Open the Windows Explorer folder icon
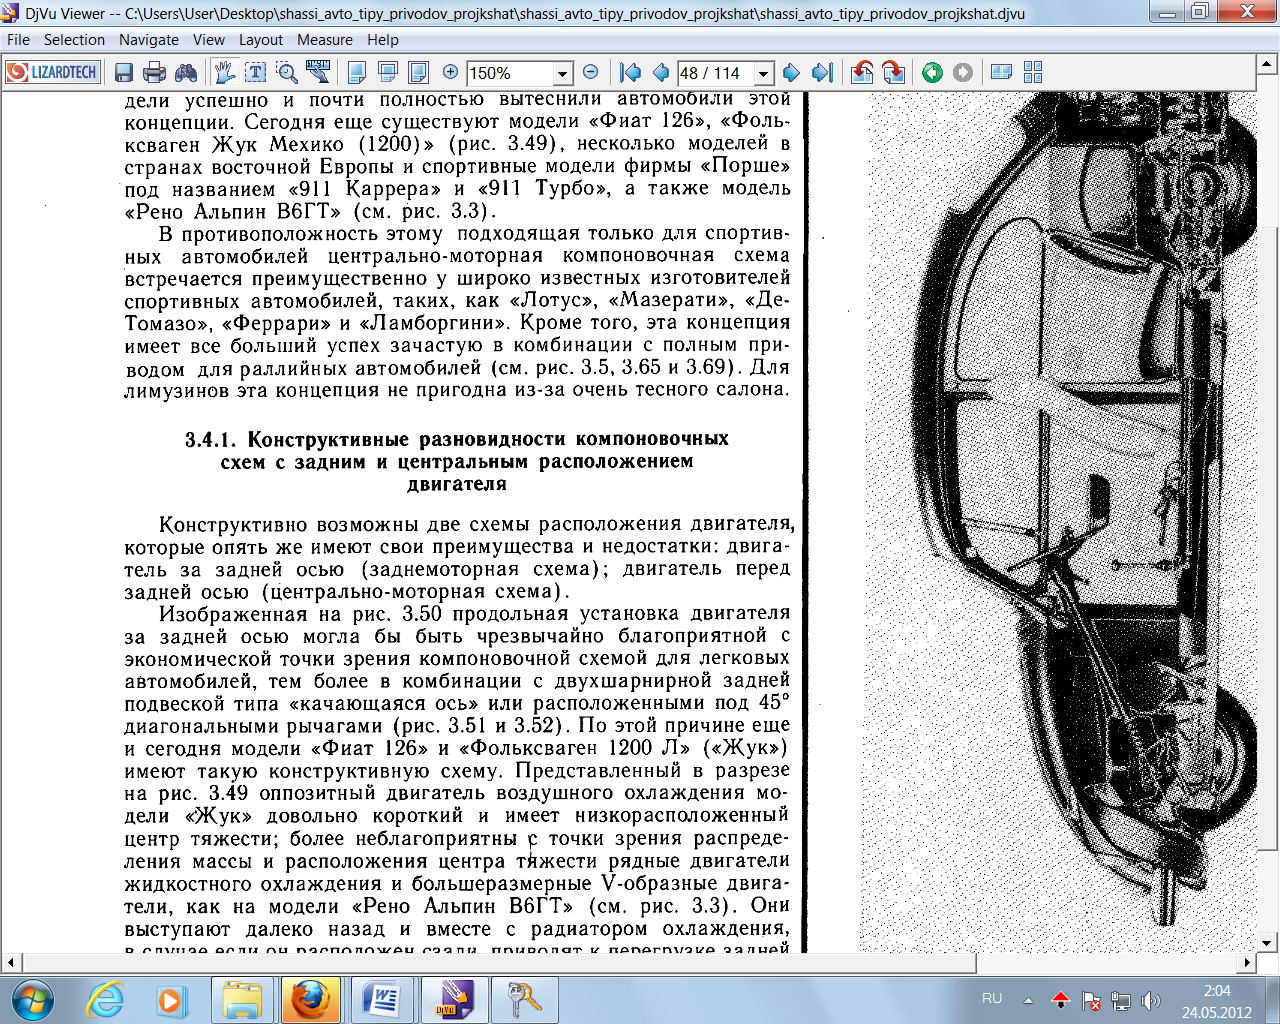1280x1024 pixels. tap(241, 1000)
